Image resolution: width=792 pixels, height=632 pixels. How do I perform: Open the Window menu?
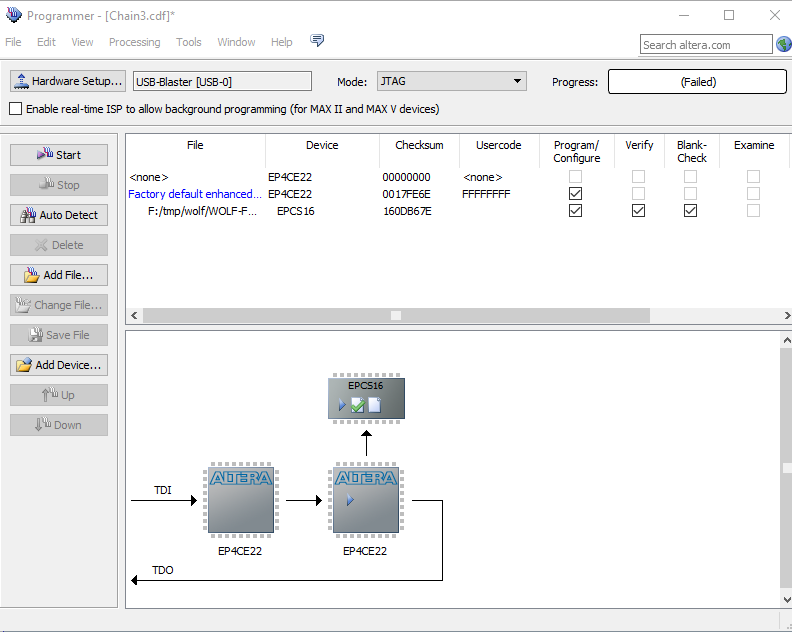236,42
